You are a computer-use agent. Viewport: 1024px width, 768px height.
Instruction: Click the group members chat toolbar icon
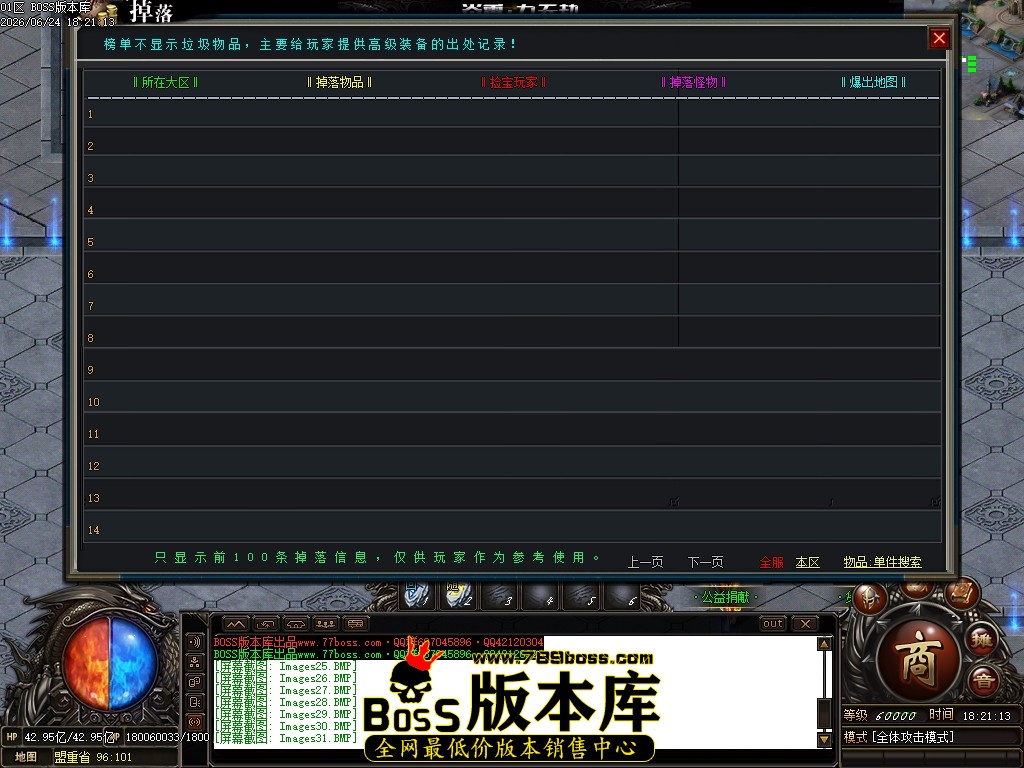326,624
